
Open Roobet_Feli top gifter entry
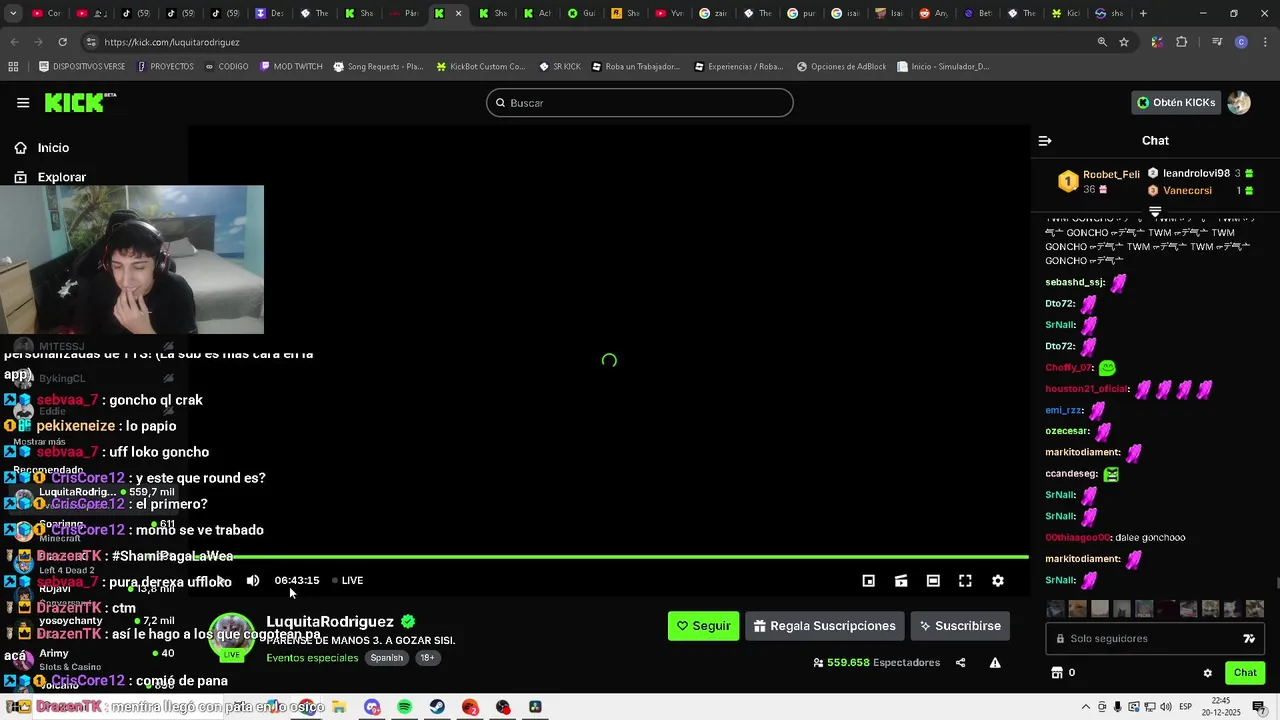(x=1099, y=181)
